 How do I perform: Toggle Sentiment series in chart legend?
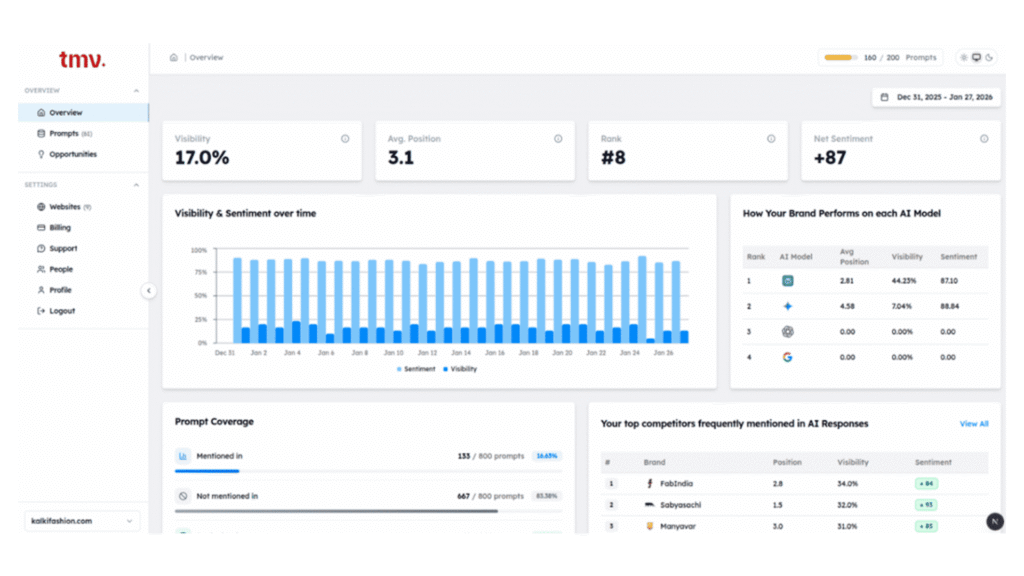pos(416,369)
